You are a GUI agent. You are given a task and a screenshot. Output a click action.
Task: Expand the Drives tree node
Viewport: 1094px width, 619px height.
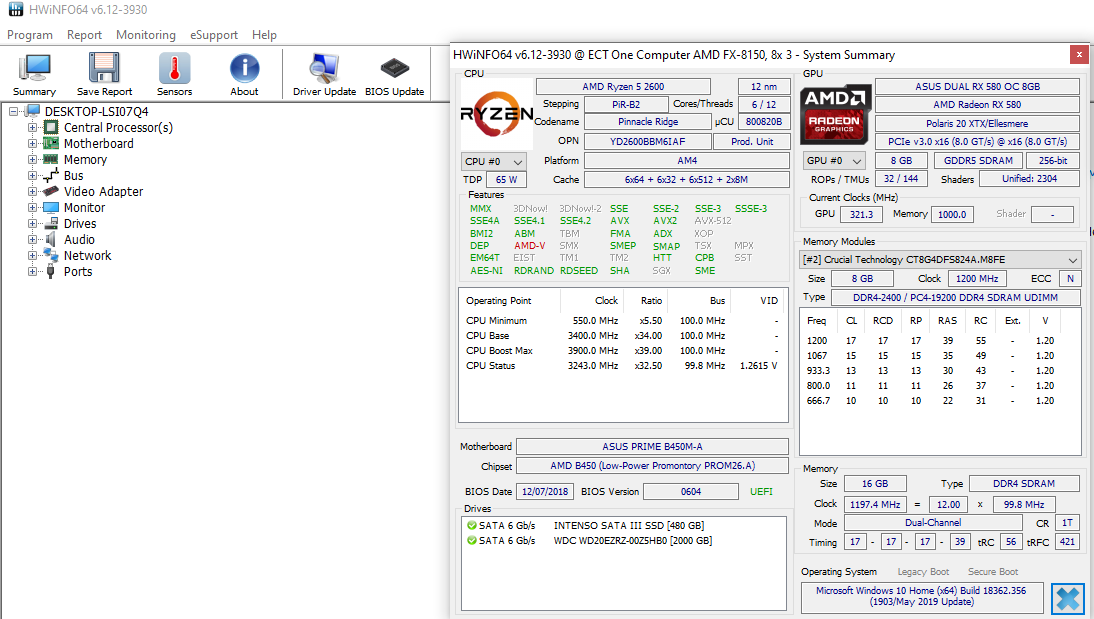(32, 223)
